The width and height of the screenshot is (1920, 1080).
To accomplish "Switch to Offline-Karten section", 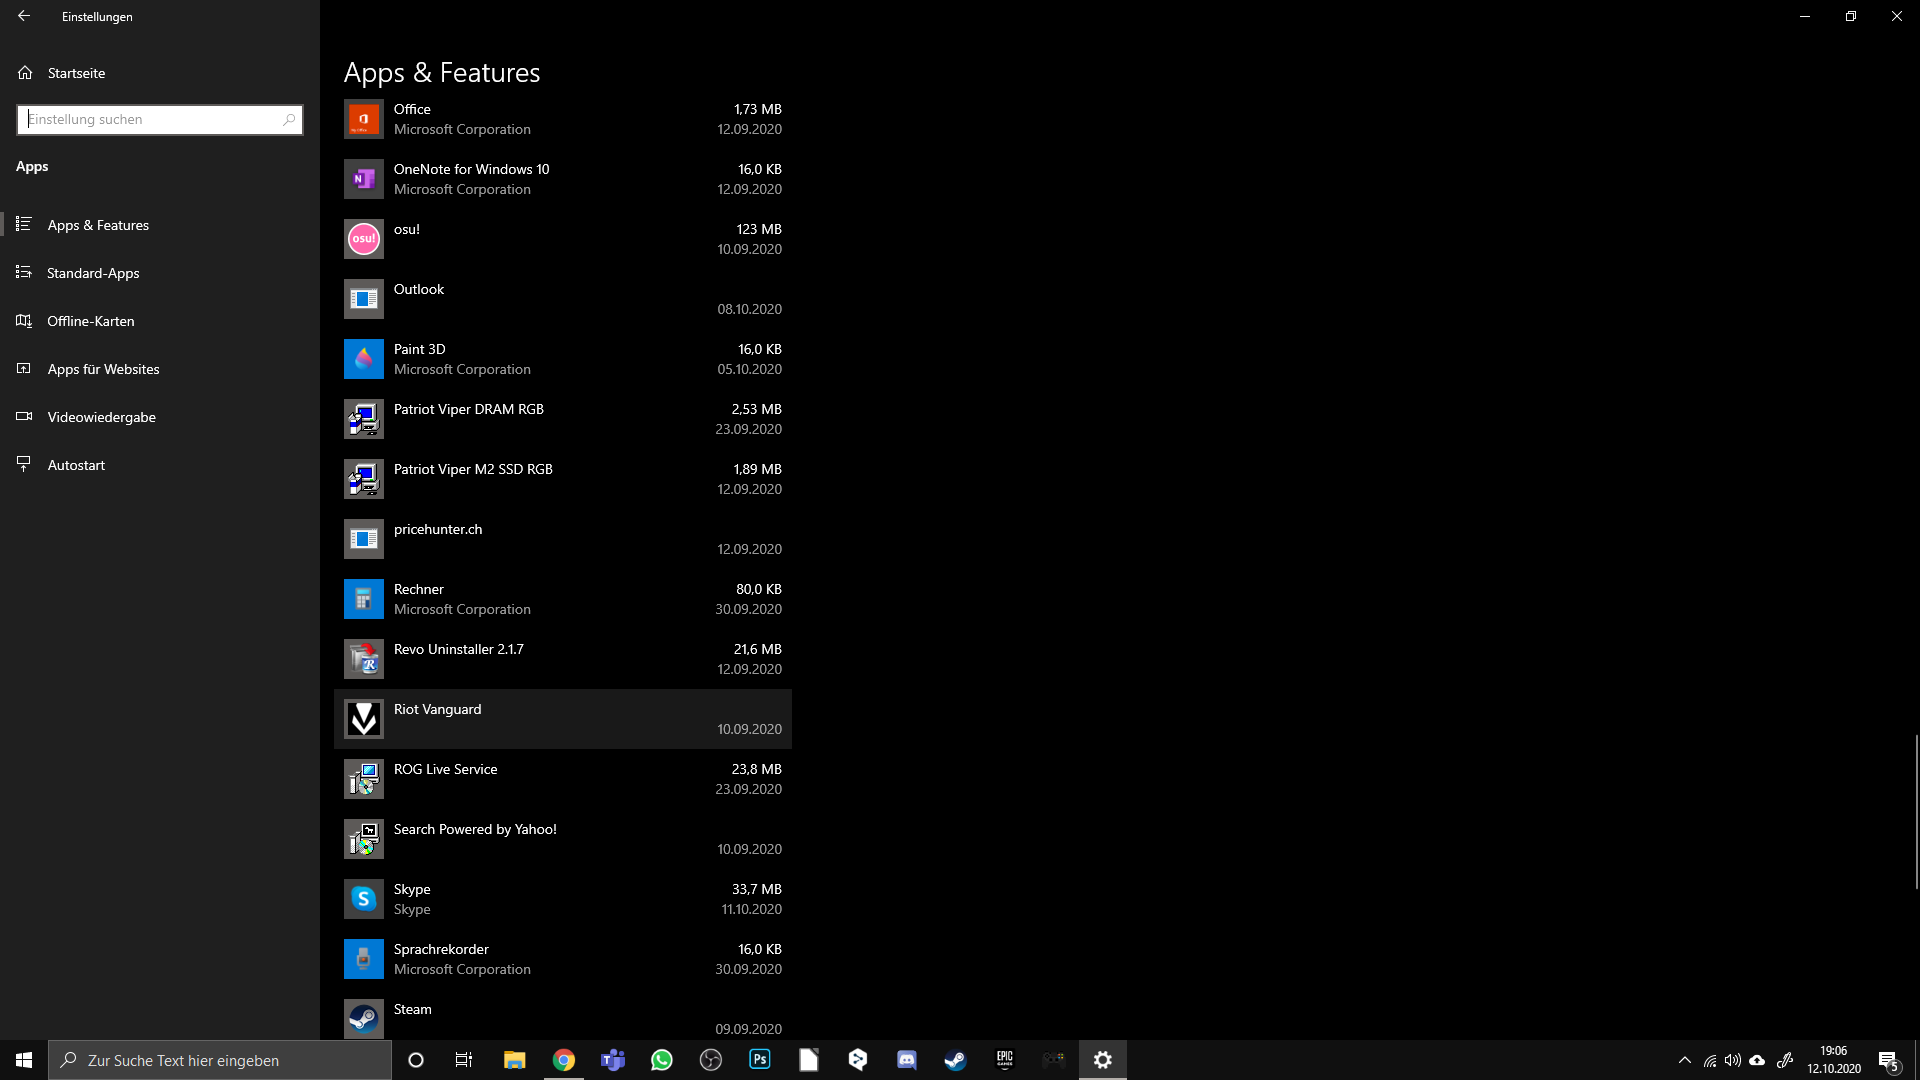I will [x=90, y=321].
